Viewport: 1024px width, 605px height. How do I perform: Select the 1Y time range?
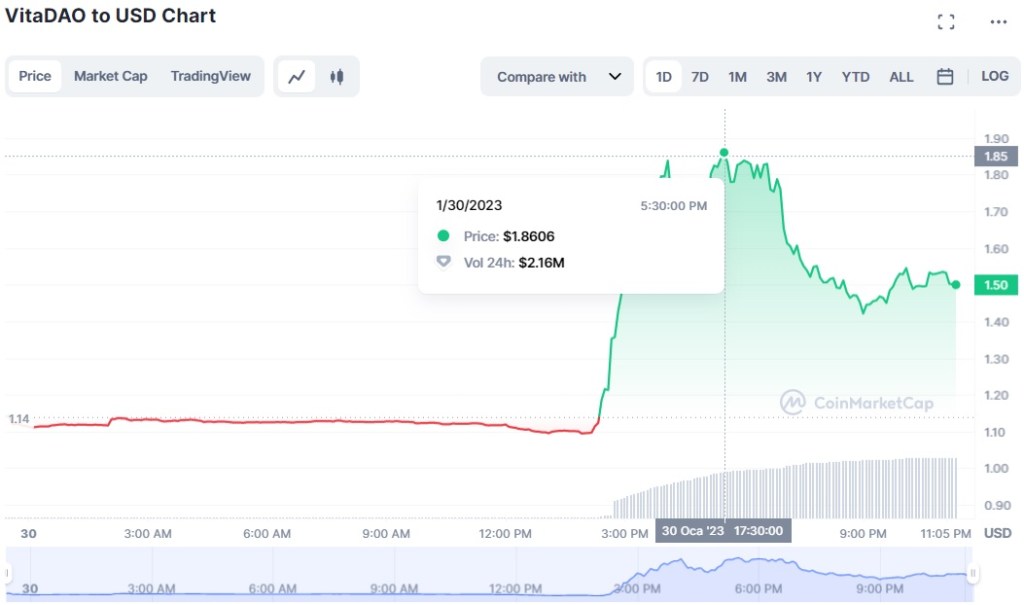(814, 76)
